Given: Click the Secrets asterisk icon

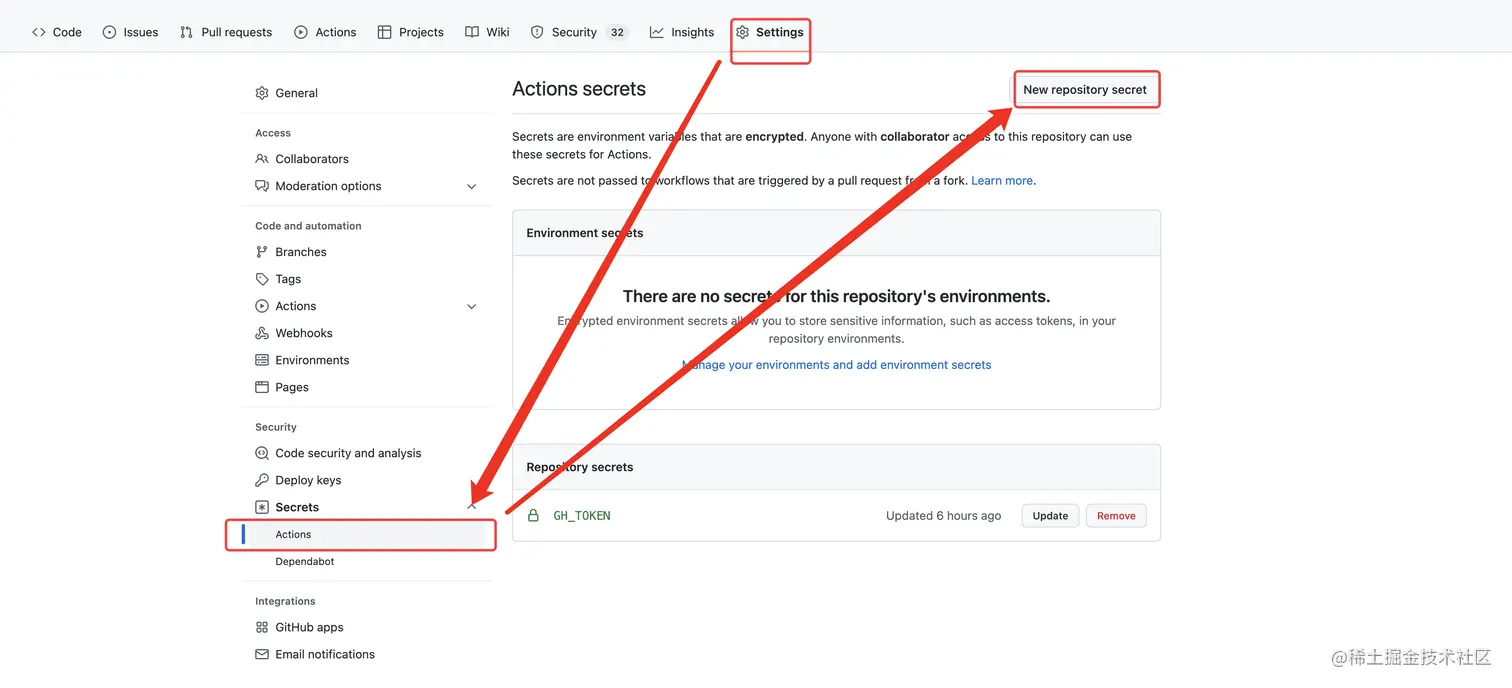Looking at the screenshot, I should (x=262, y=507).
